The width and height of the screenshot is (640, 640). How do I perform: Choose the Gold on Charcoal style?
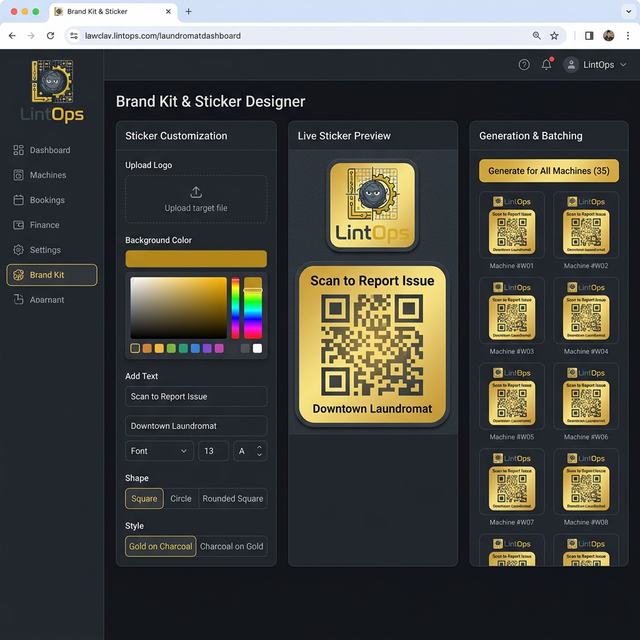pyautogui.click(x=160, y=546)
